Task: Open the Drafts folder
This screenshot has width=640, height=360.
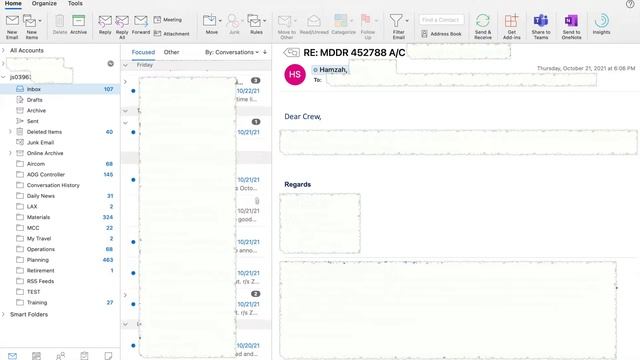Action: pos(60,100)
